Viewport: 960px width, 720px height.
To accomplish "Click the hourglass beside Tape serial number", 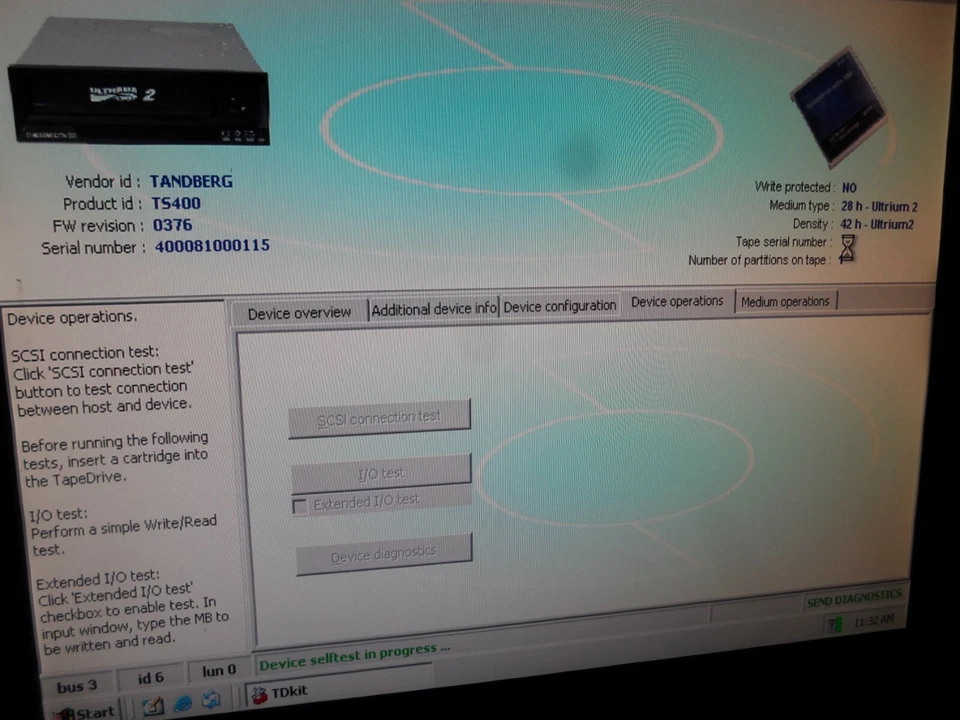I will (x=847, y=250).
